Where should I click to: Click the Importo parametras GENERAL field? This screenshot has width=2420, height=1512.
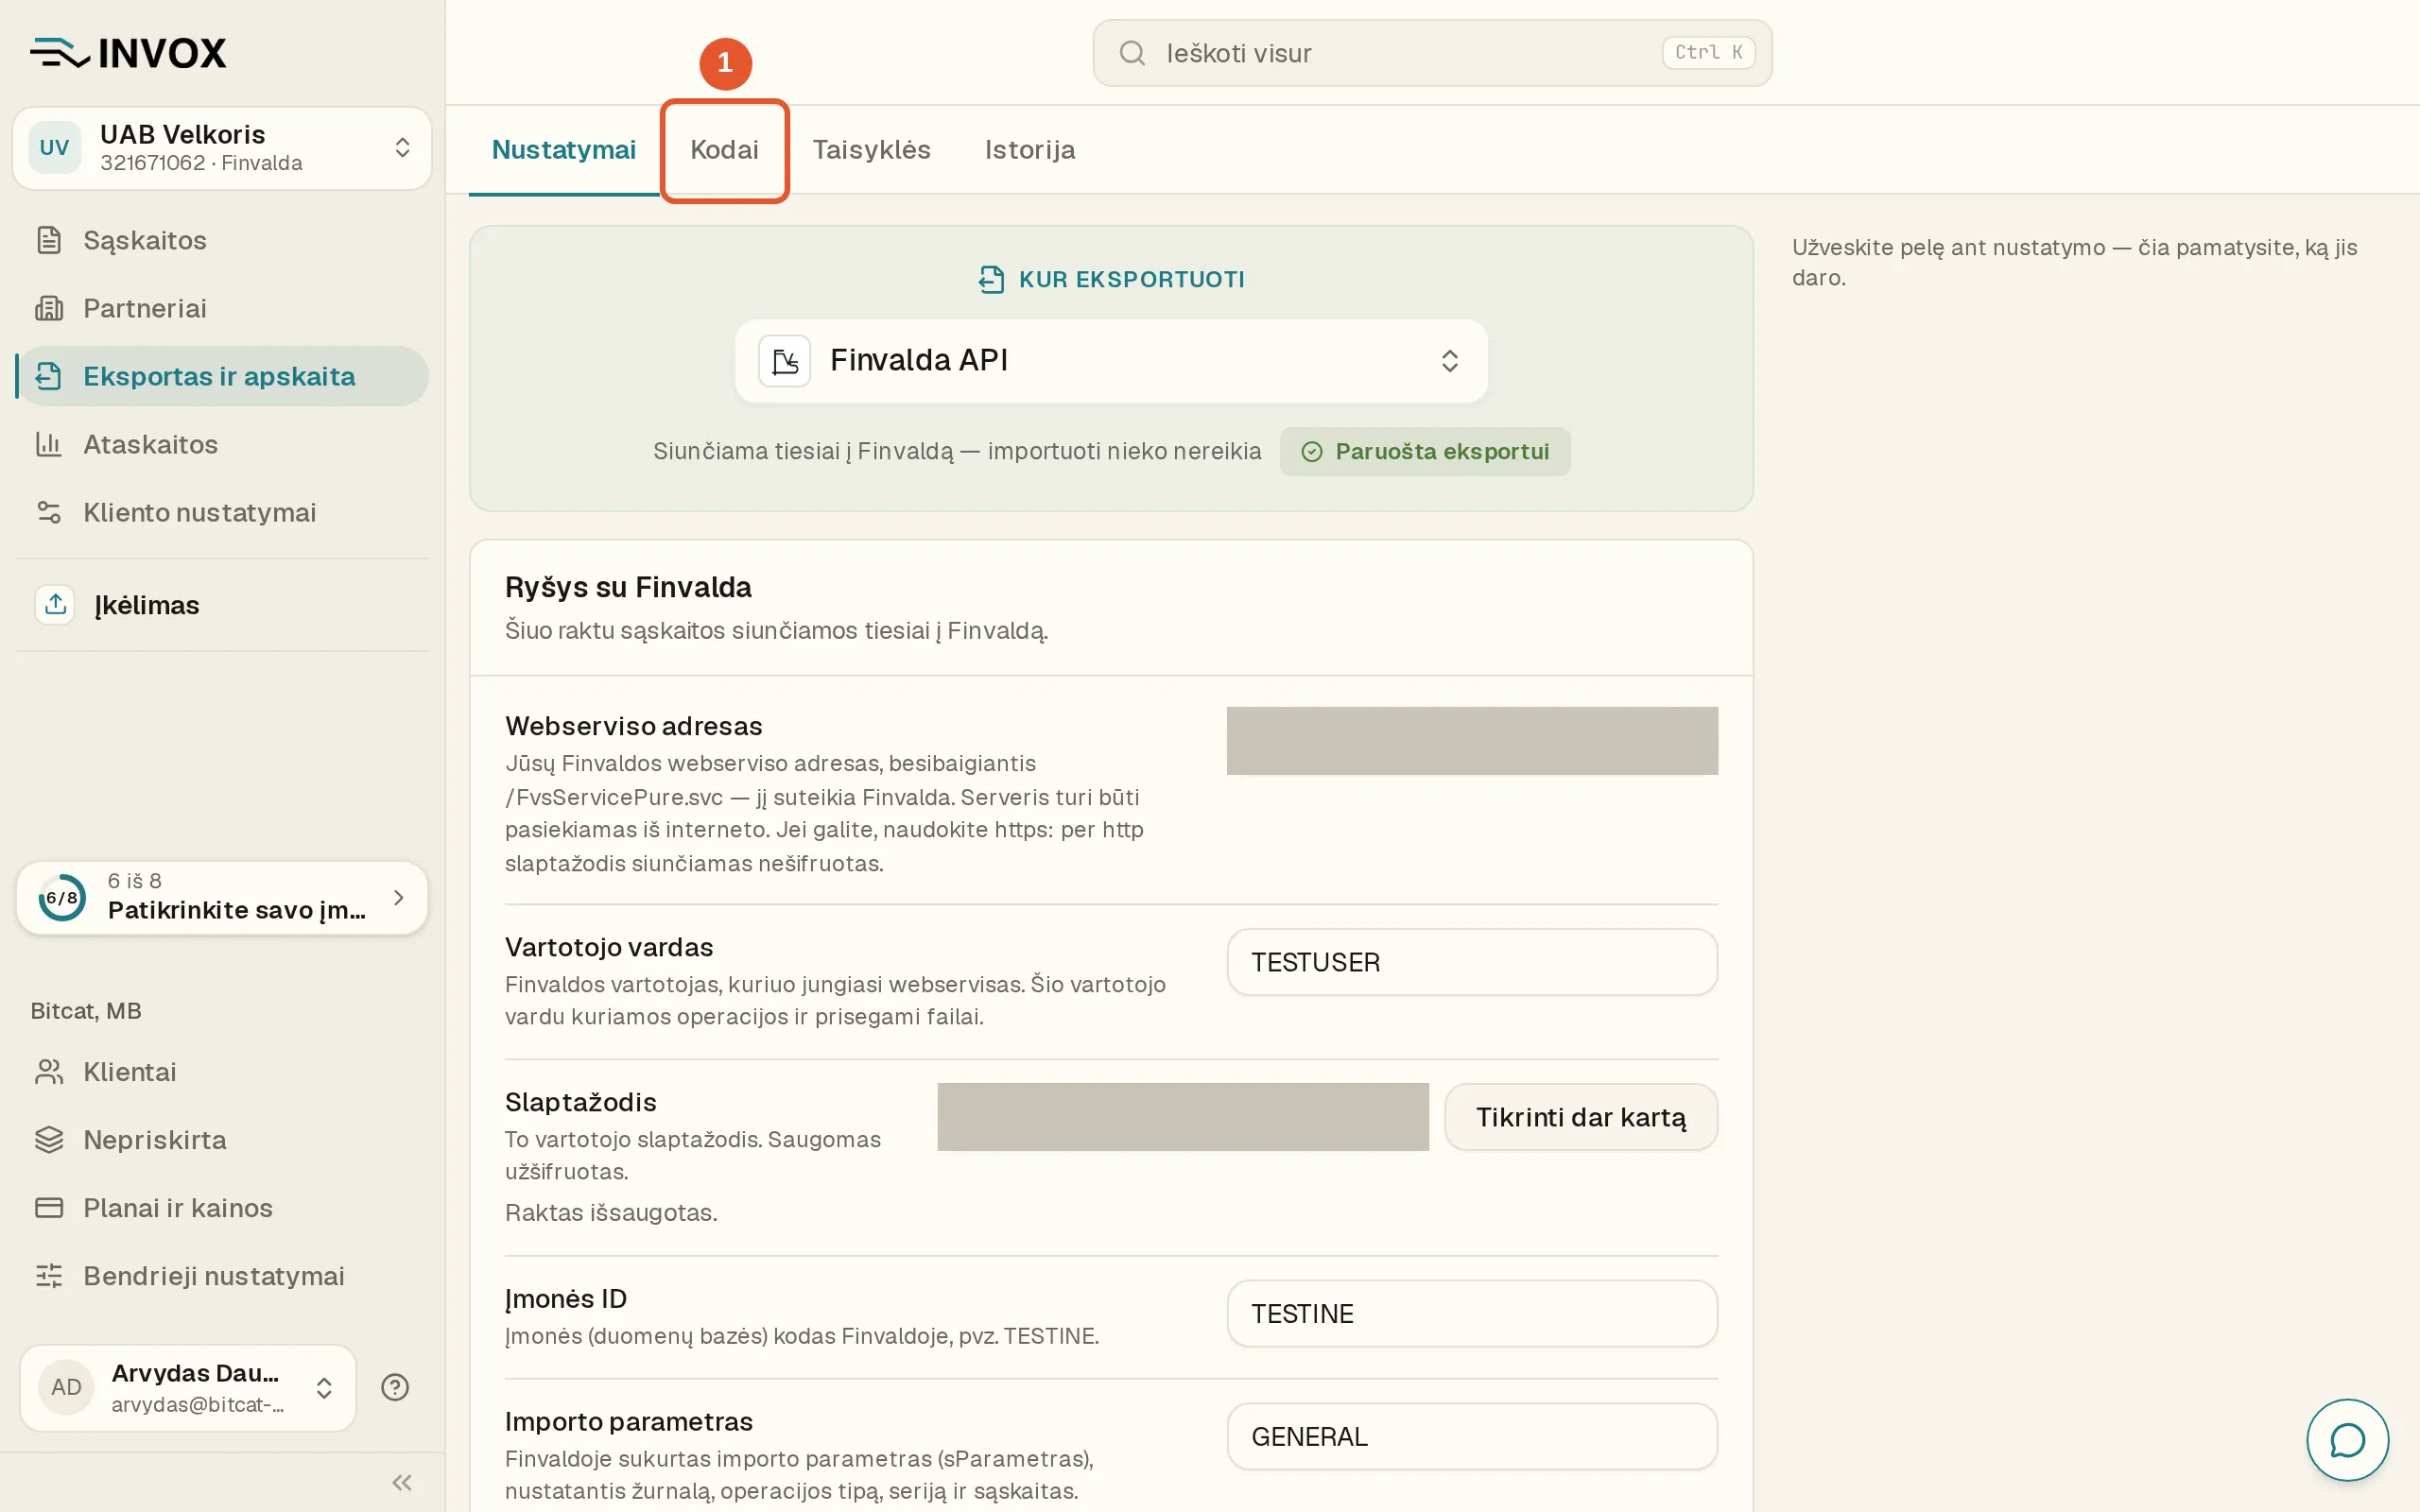[1472, 1437]
